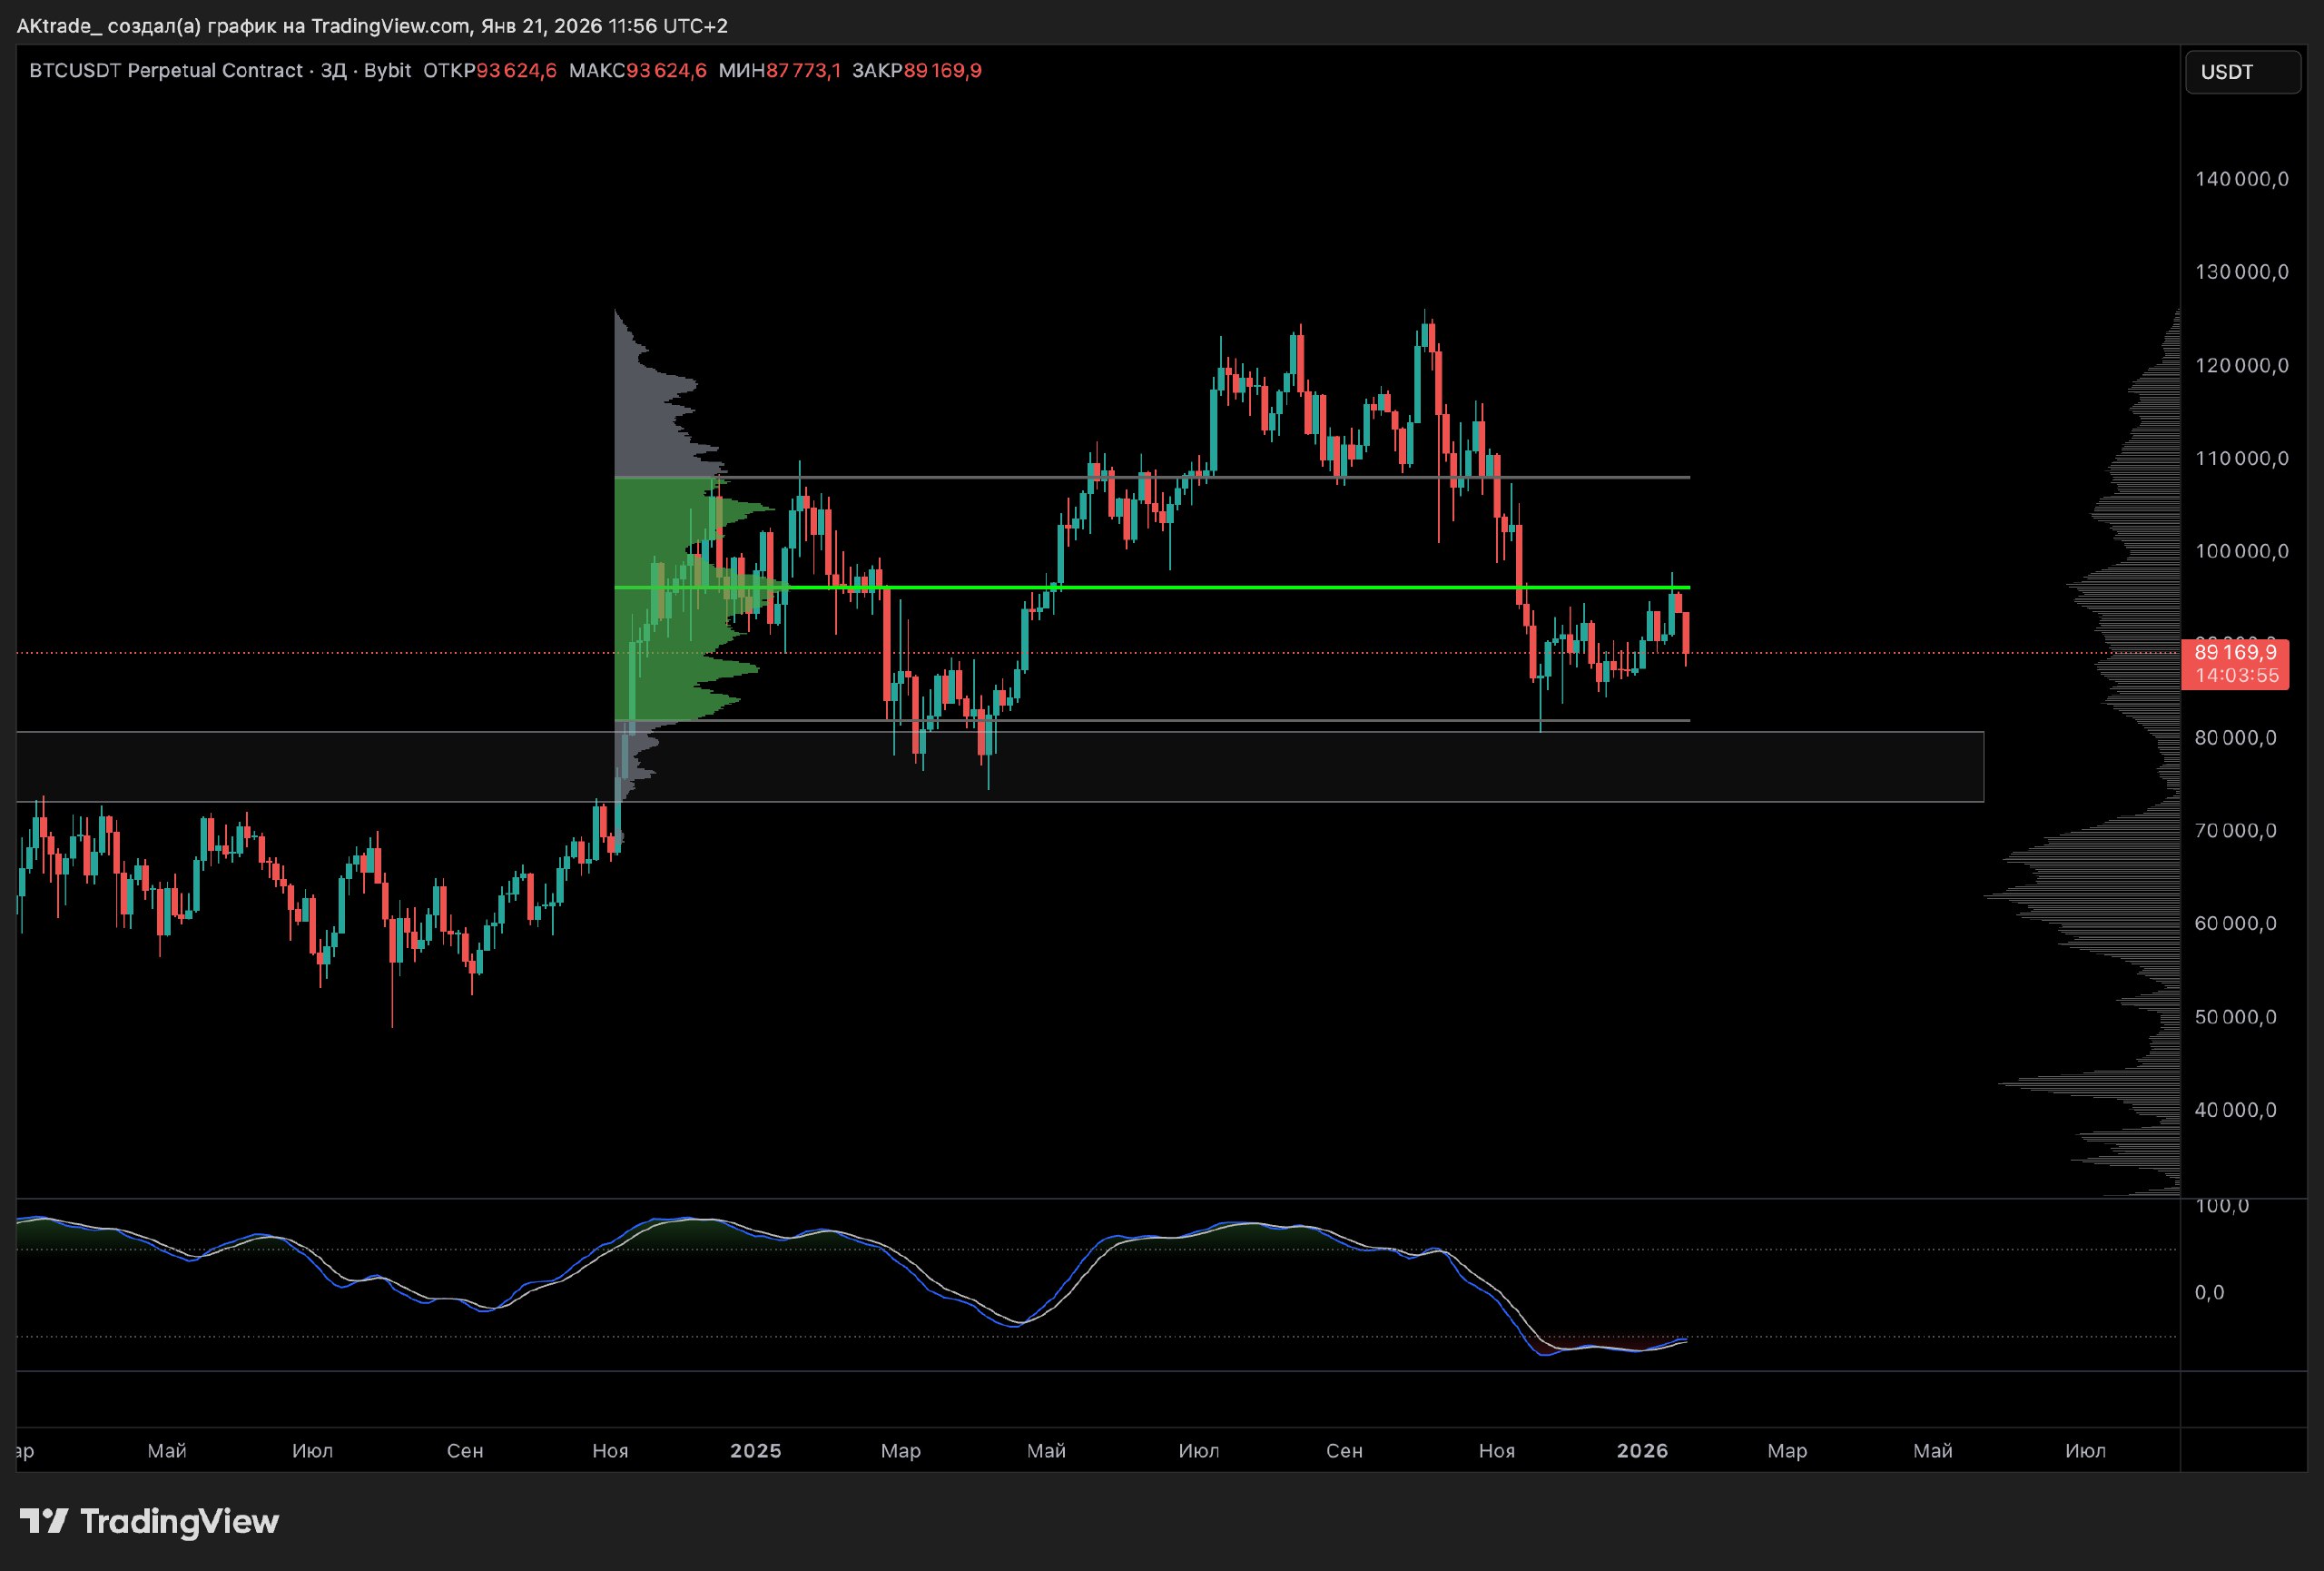Click the ЗАКР 89 169,9 value
The height and width of the screenshot is (1571, 2324).
(942, 70)
